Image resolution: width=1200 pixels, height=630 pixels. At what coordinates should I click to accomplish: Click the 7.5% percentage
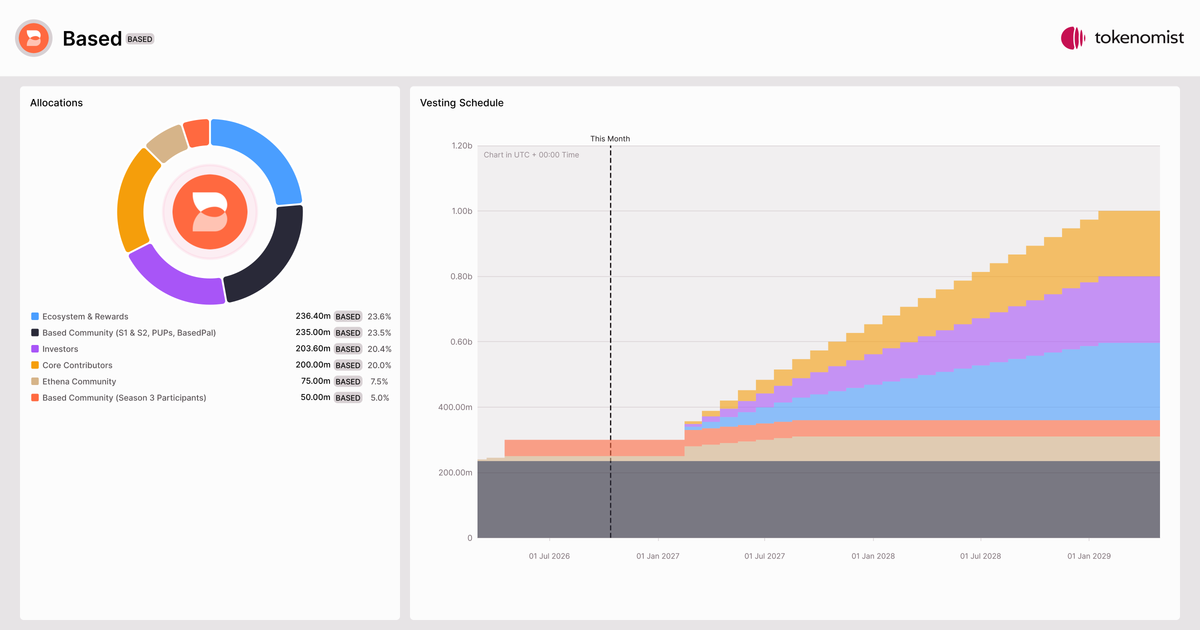point(380,381)
